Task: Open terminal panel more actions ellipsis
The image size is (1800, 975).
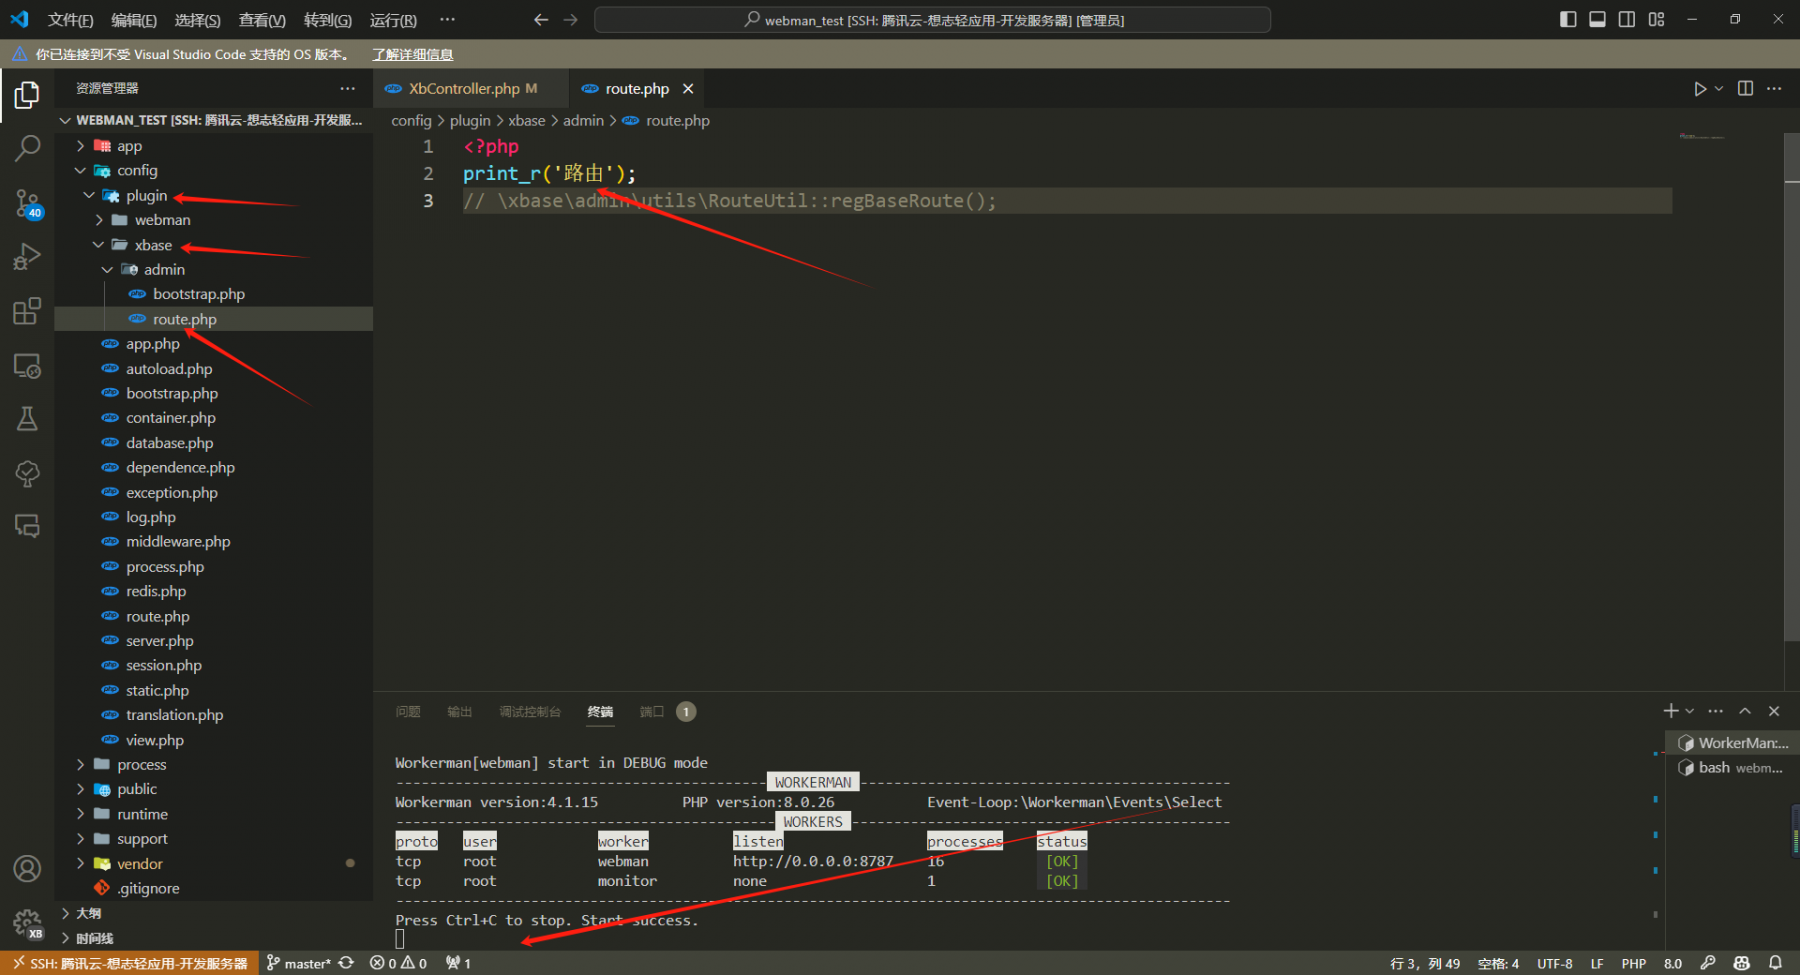Action: (x=1716, y=711)
